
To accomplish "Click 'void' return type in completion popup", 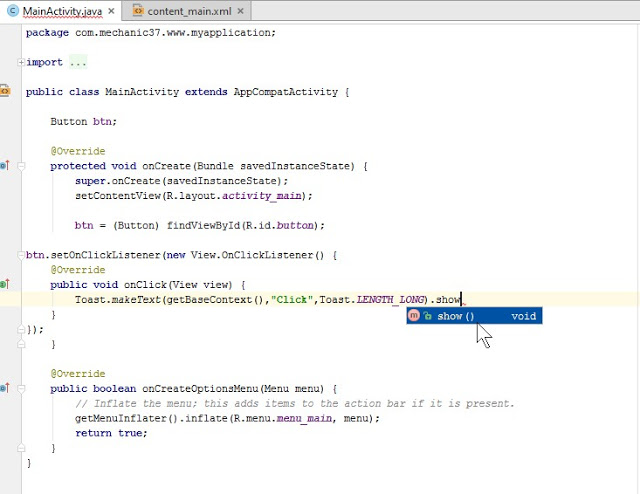I will pos(524,316).
